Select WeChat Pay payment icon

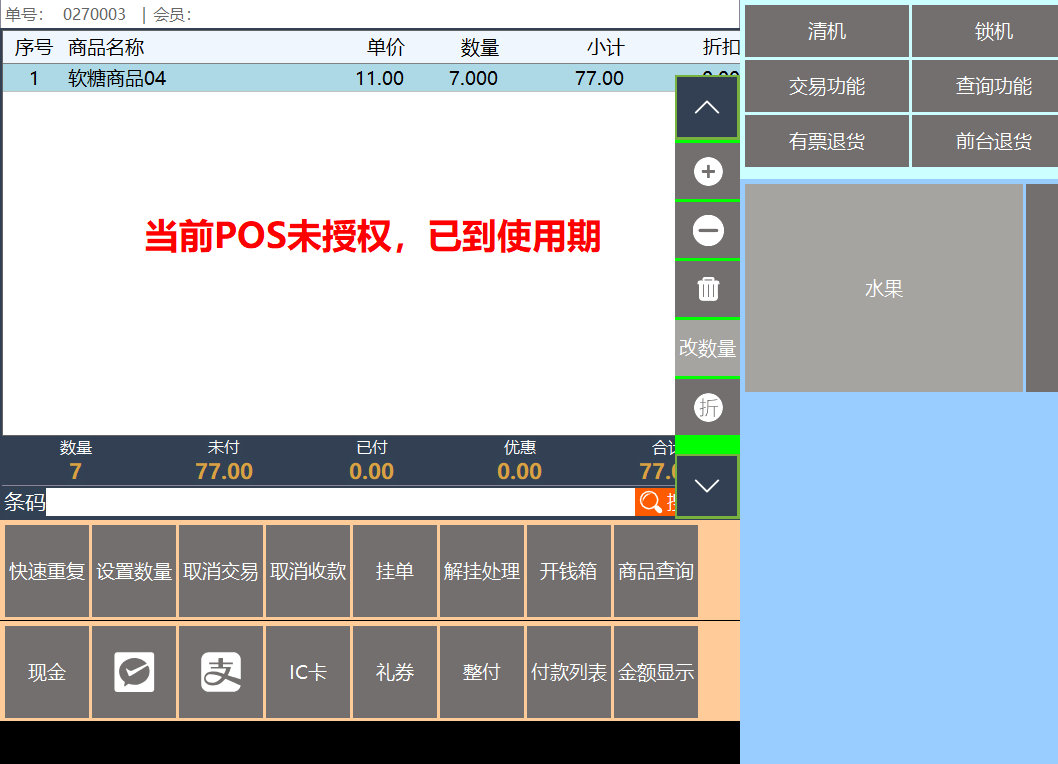pyautogui.click(x=134, y=672)
